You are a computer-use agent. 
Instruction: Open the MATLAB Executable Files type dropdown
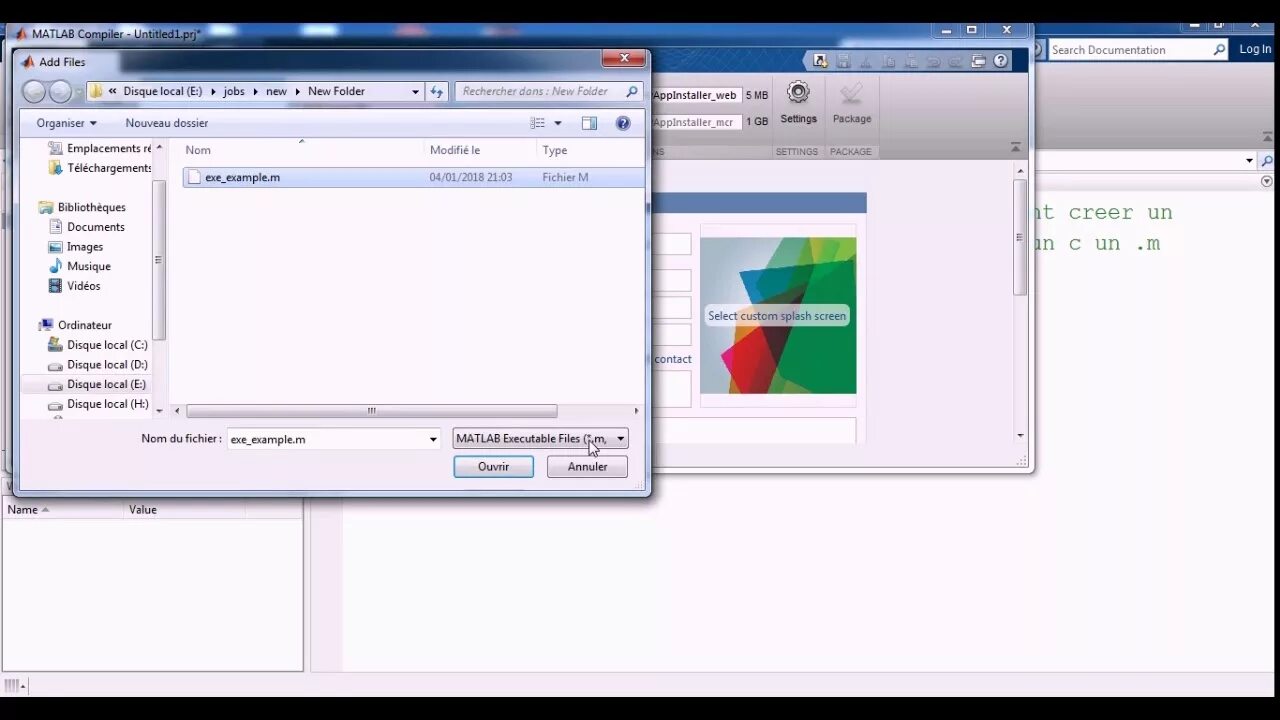tap(540, 438)
